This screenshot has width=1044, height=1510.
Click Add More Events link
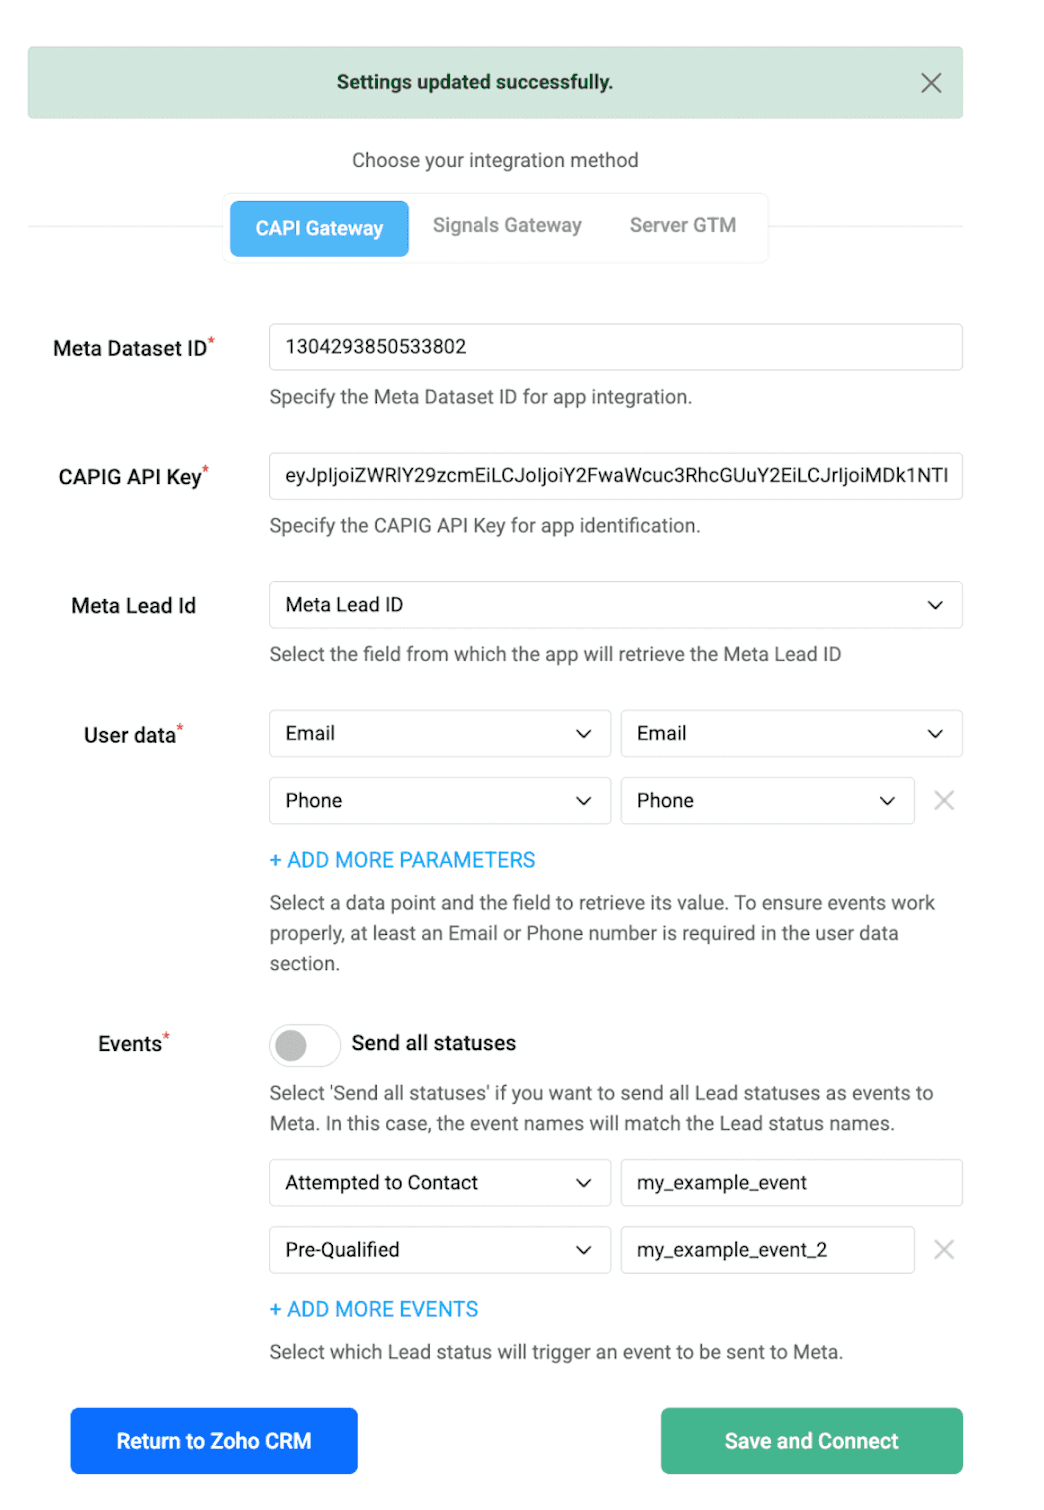click(374, 1309)
